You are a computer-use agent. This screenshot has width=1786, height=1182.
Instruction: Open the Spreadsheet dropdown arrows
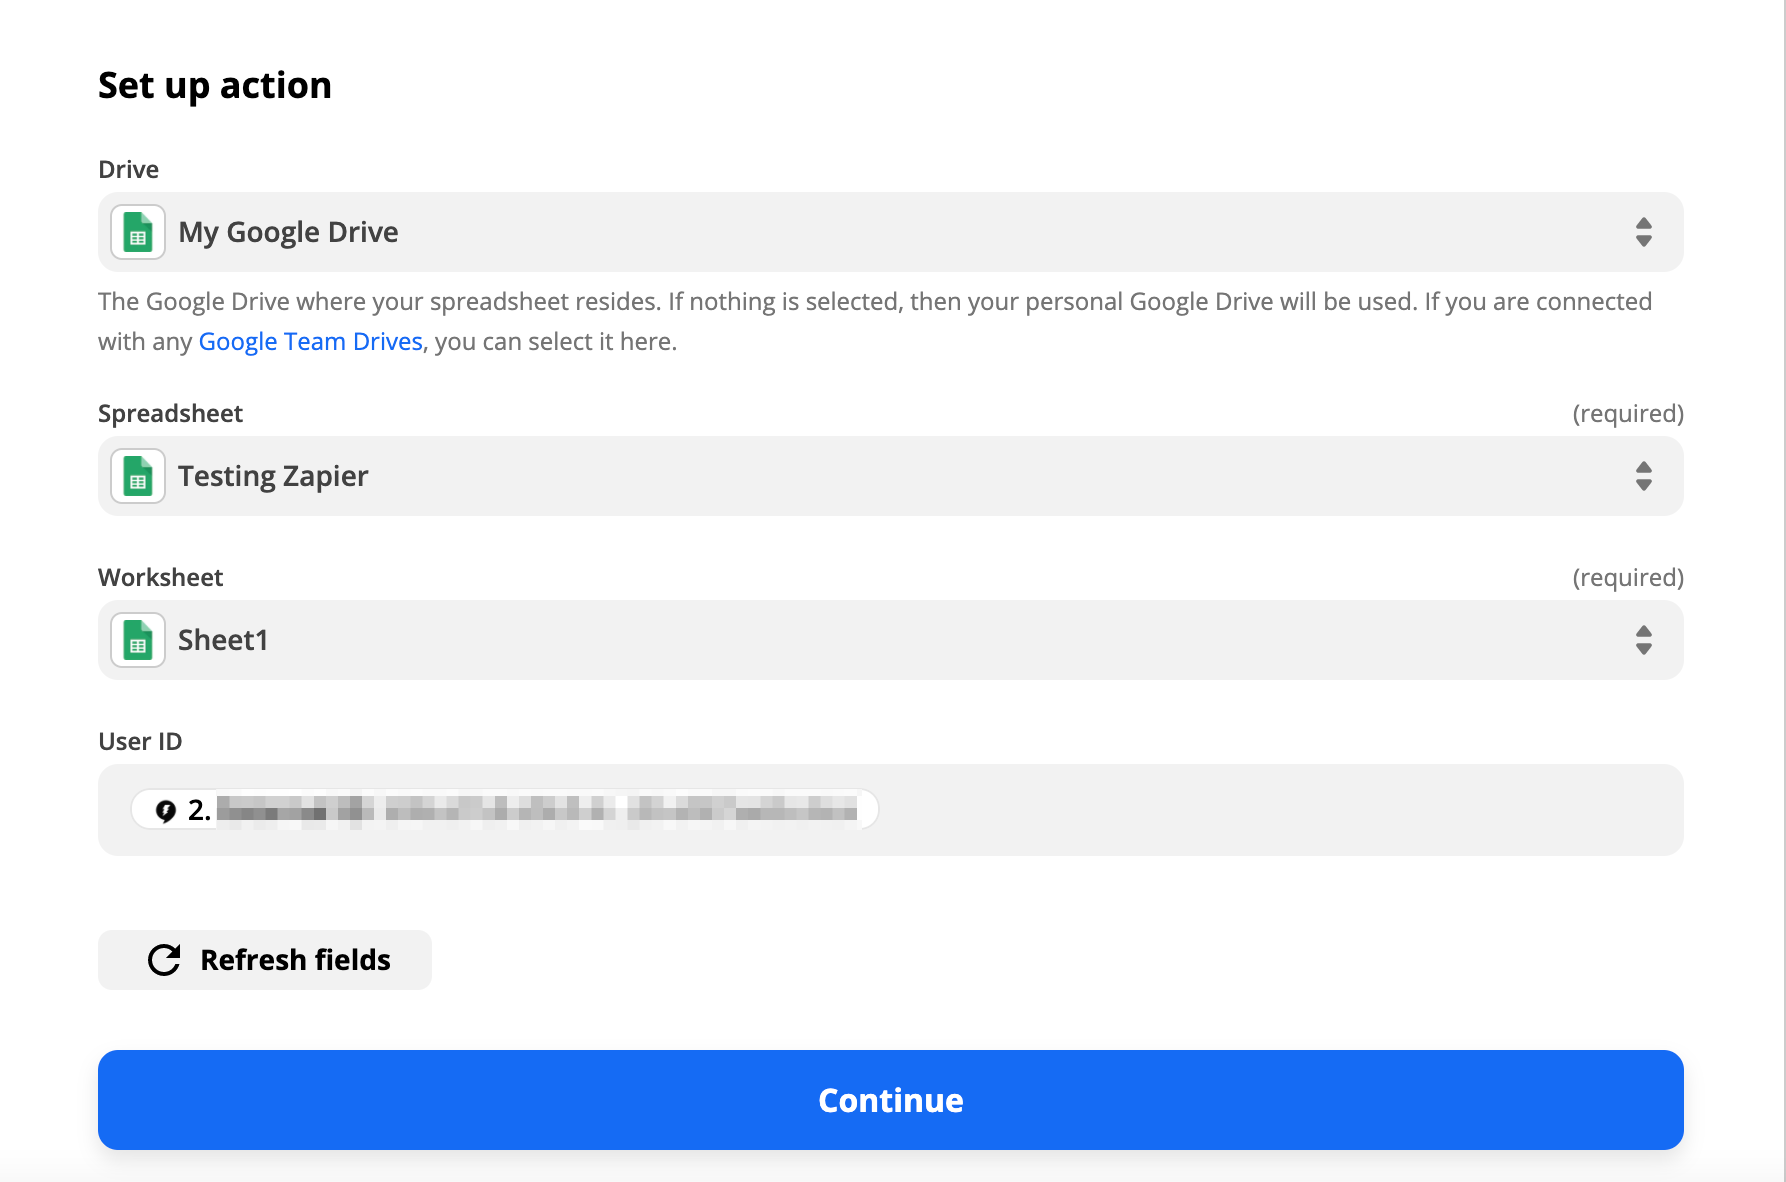point(1643,476)
